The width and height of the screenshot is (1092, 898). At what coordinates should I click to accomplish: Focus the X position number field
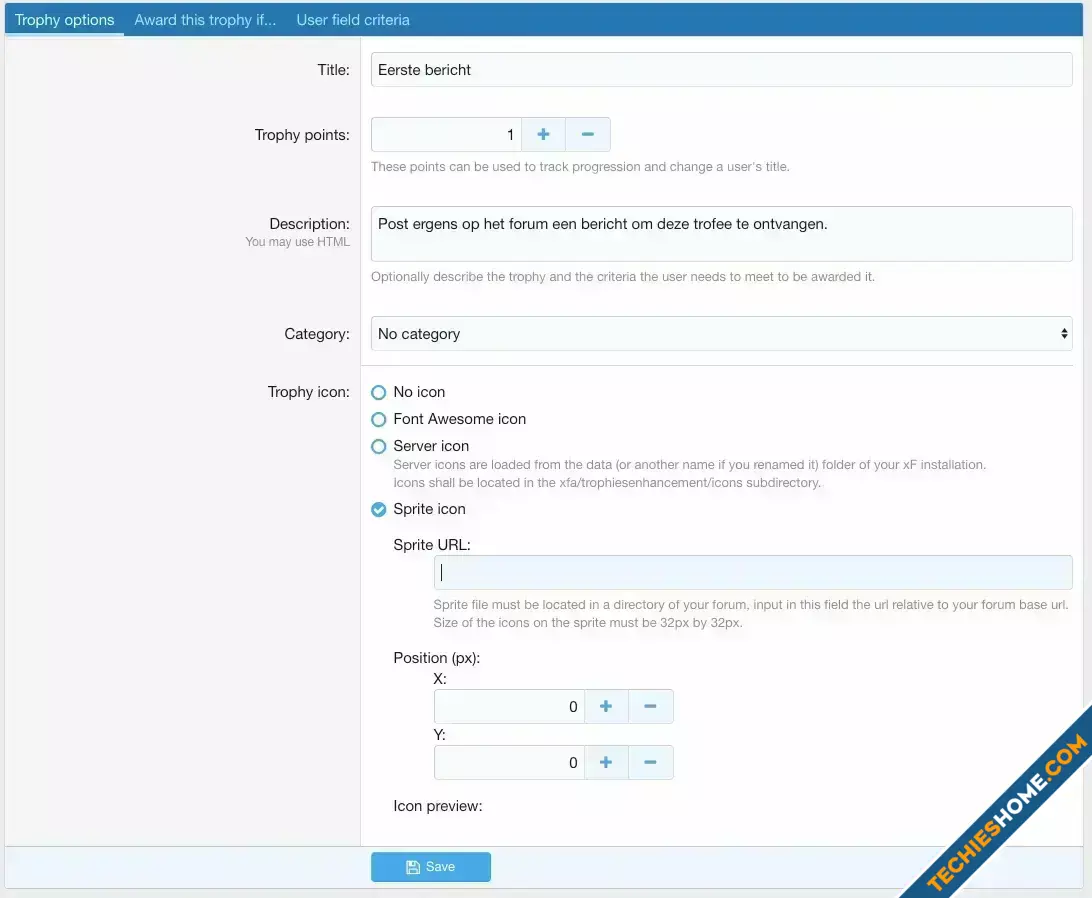(x=509, y=706)
